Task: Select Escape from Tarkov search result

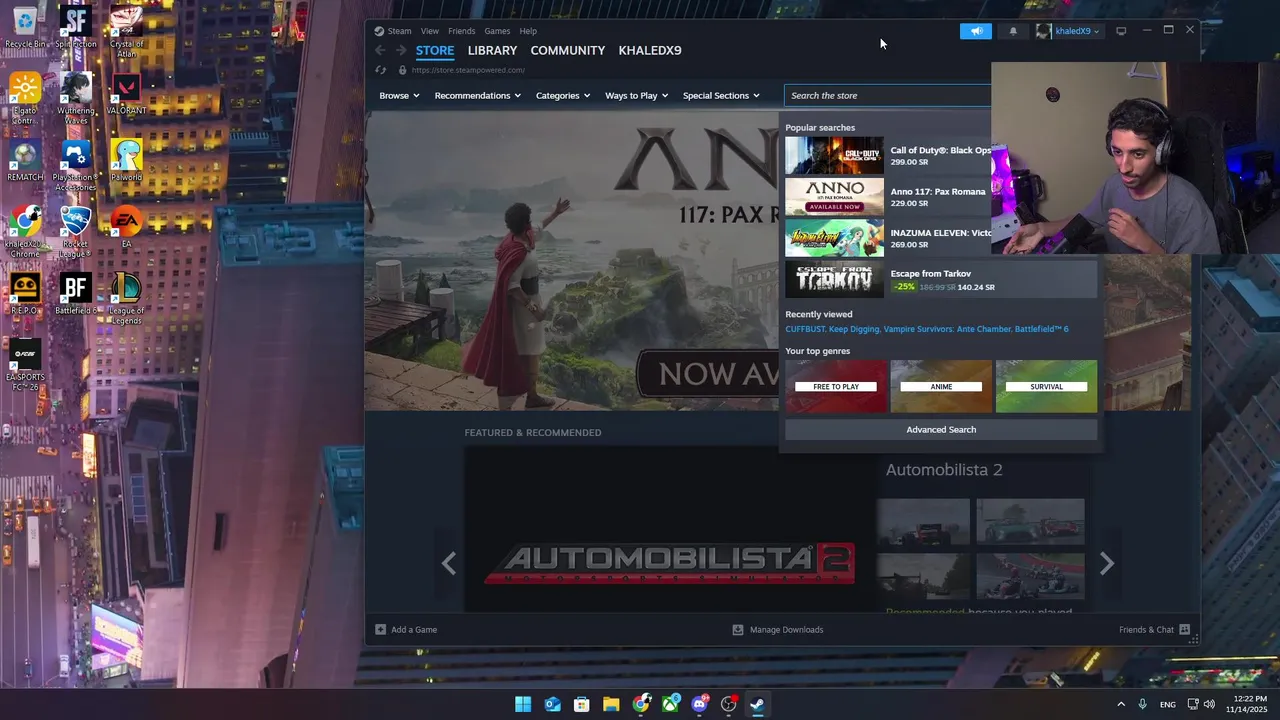Action: 941,280
